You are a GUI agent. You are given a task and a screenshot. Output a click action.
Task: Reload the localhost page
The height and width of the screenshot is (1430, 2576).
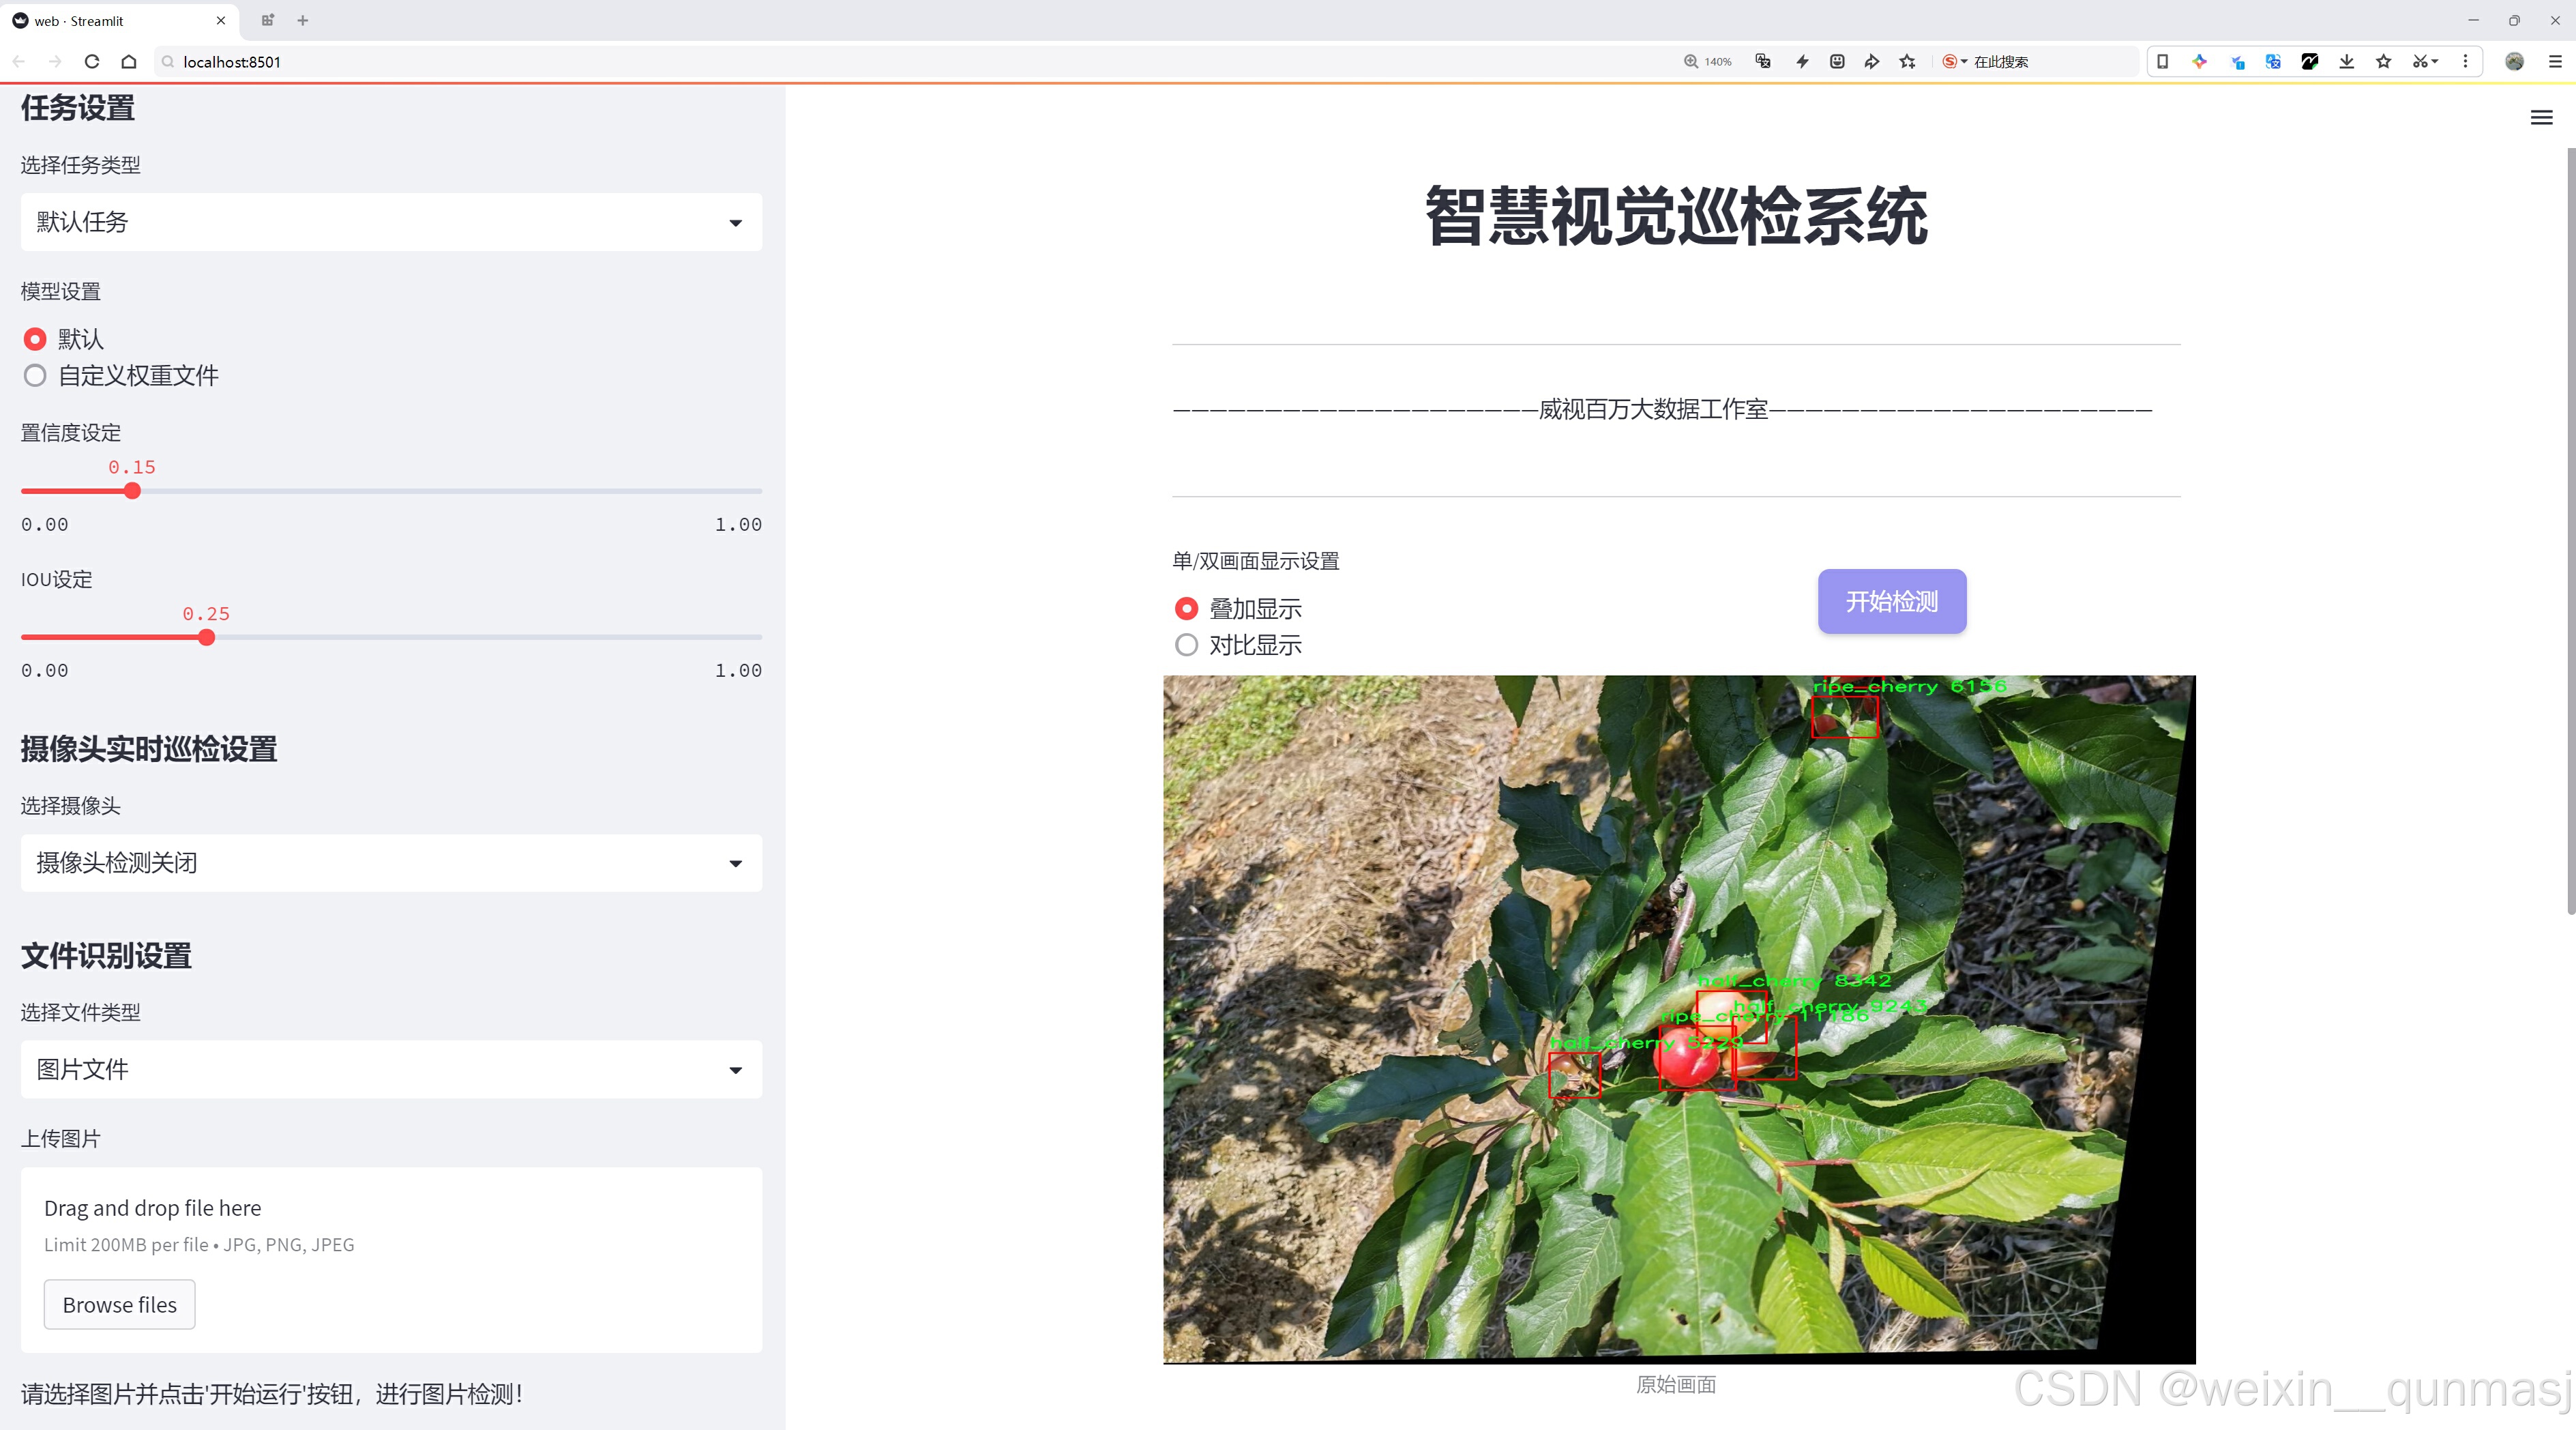click(x=92, y=61)
